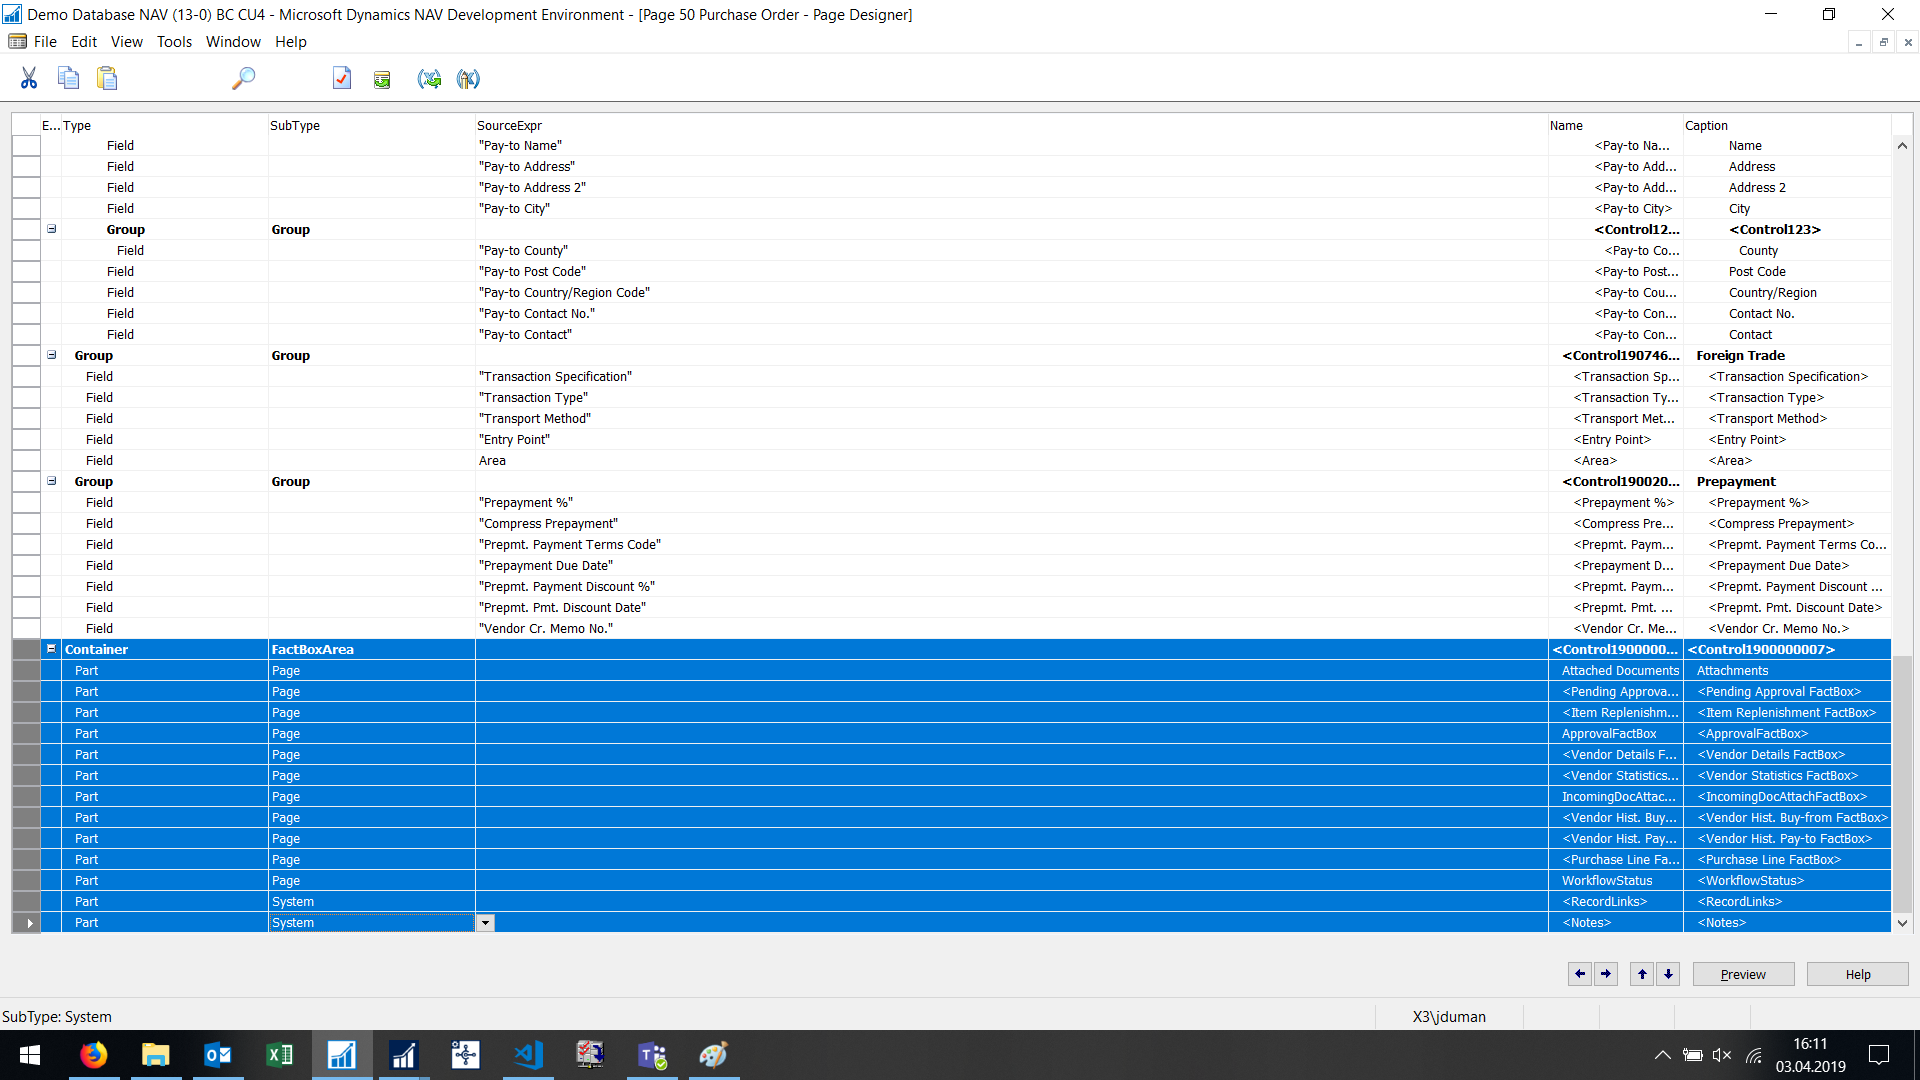
Task: Open Microsoft Teams from the taskbar
Action: (x=652, y=1055)
